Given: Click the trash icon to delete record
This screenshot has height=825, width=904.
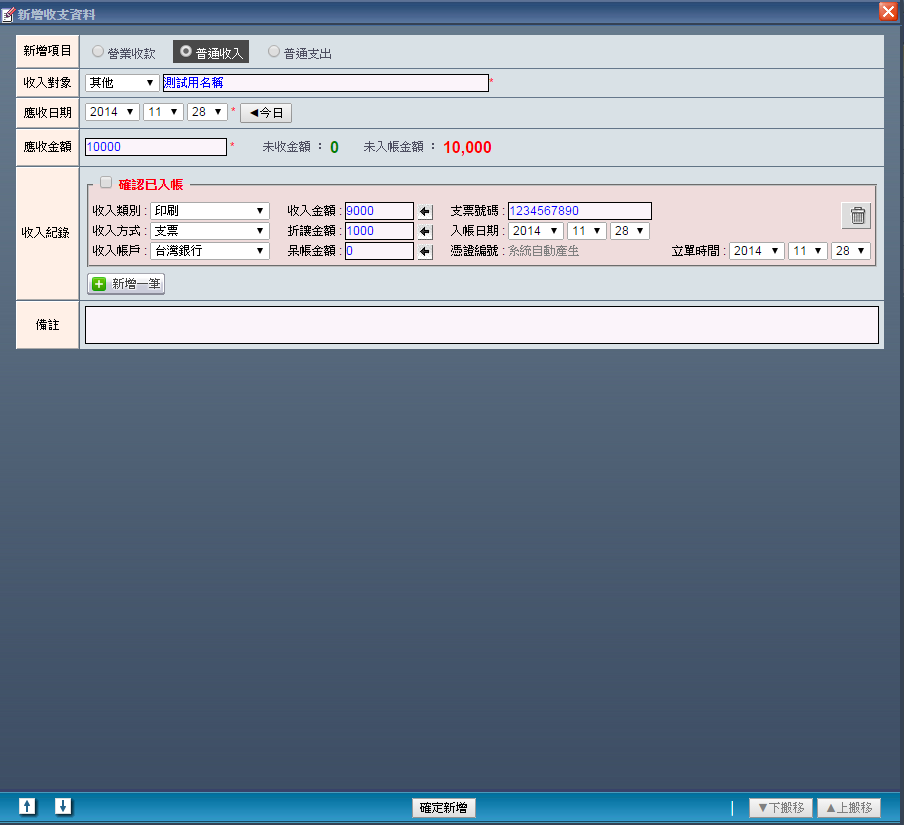Looking at the screenshot, I should tap(856, 215).
